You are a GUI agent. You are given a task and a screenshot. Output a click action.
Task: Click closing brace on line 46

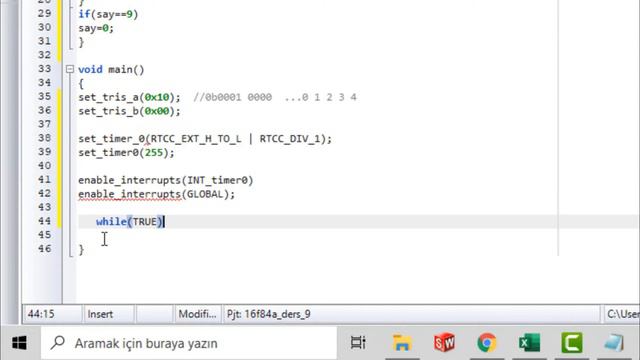coord(81,249)
